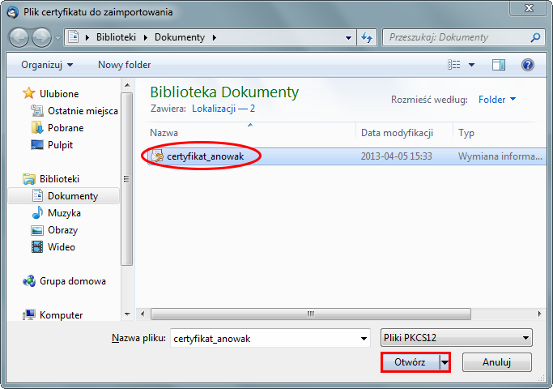Expand the arrow after Dokumenty in path
This screenshot has height=389, width=553.
pos(214,37)
